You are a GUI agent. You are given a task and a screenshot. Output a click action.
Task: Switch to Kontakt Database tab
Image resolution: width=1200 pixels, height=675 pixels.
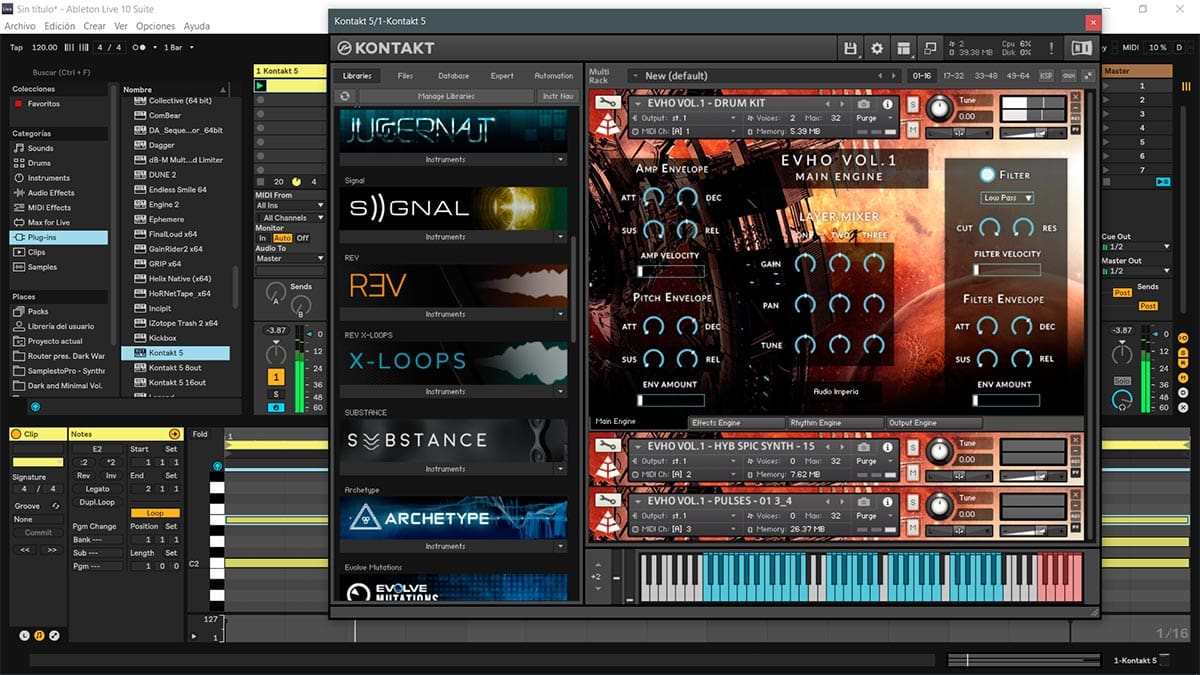pos(453,76)
